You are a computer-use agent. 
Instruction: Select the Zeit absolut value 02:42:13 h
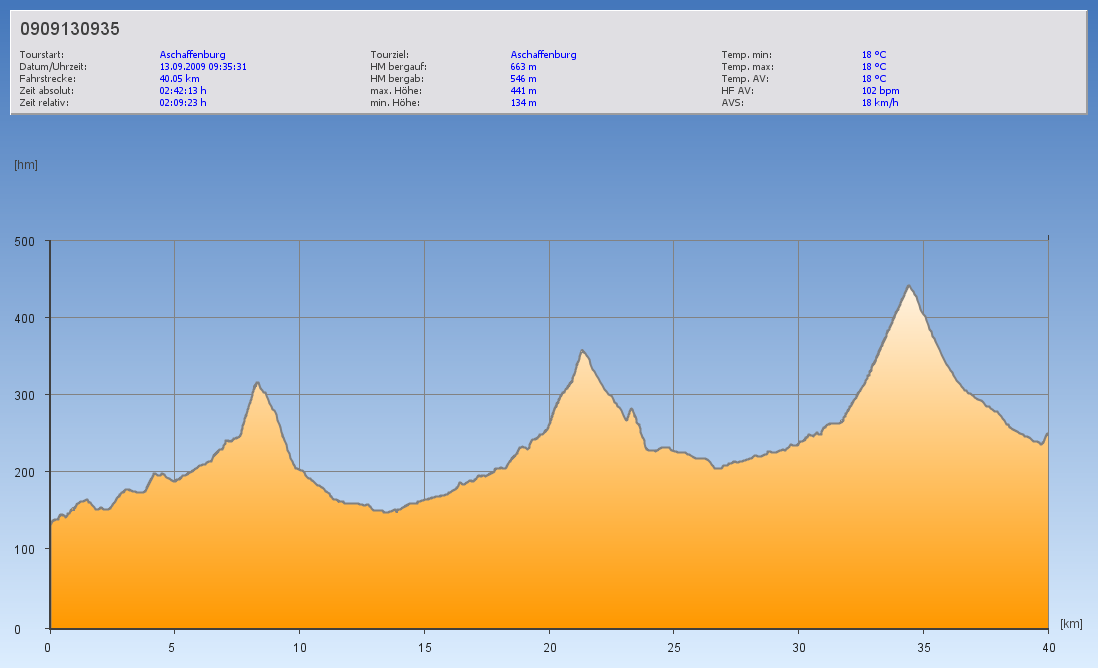click(x=183, y=91)
